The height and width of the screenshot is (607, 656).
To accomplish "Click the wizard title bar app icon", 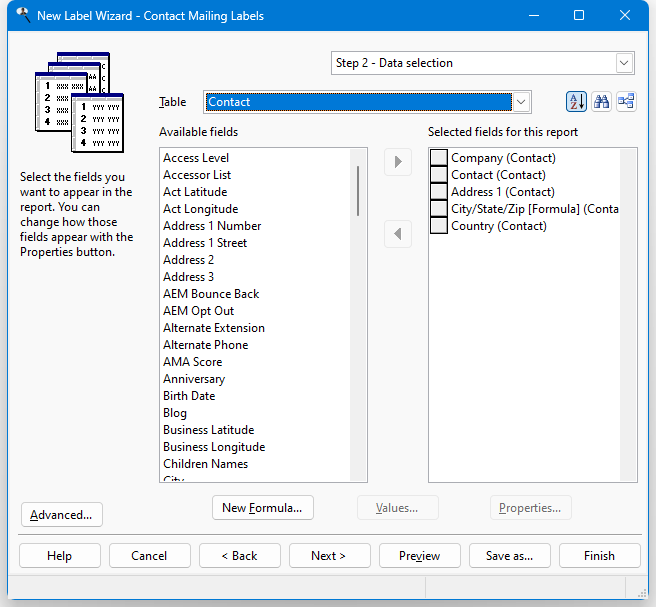I will [23, 15].
